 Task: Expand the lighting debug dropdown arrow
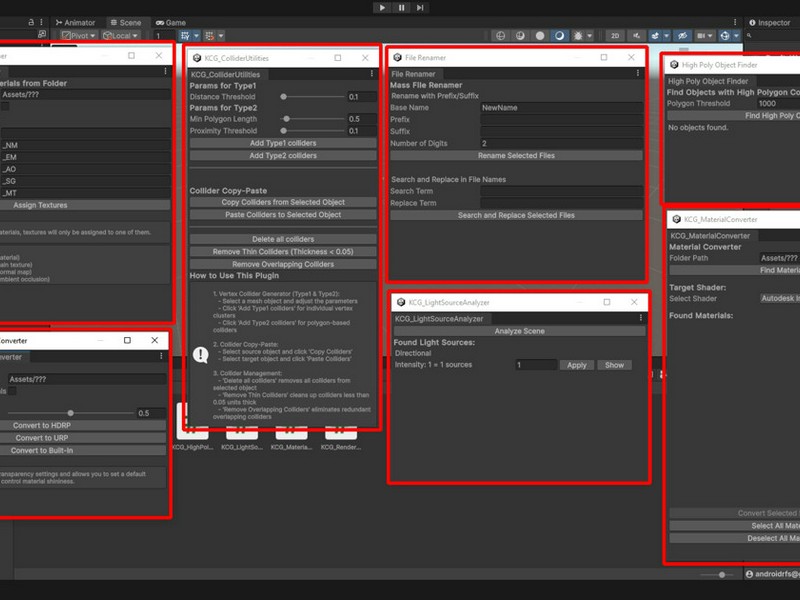click(x=590, y=36)
